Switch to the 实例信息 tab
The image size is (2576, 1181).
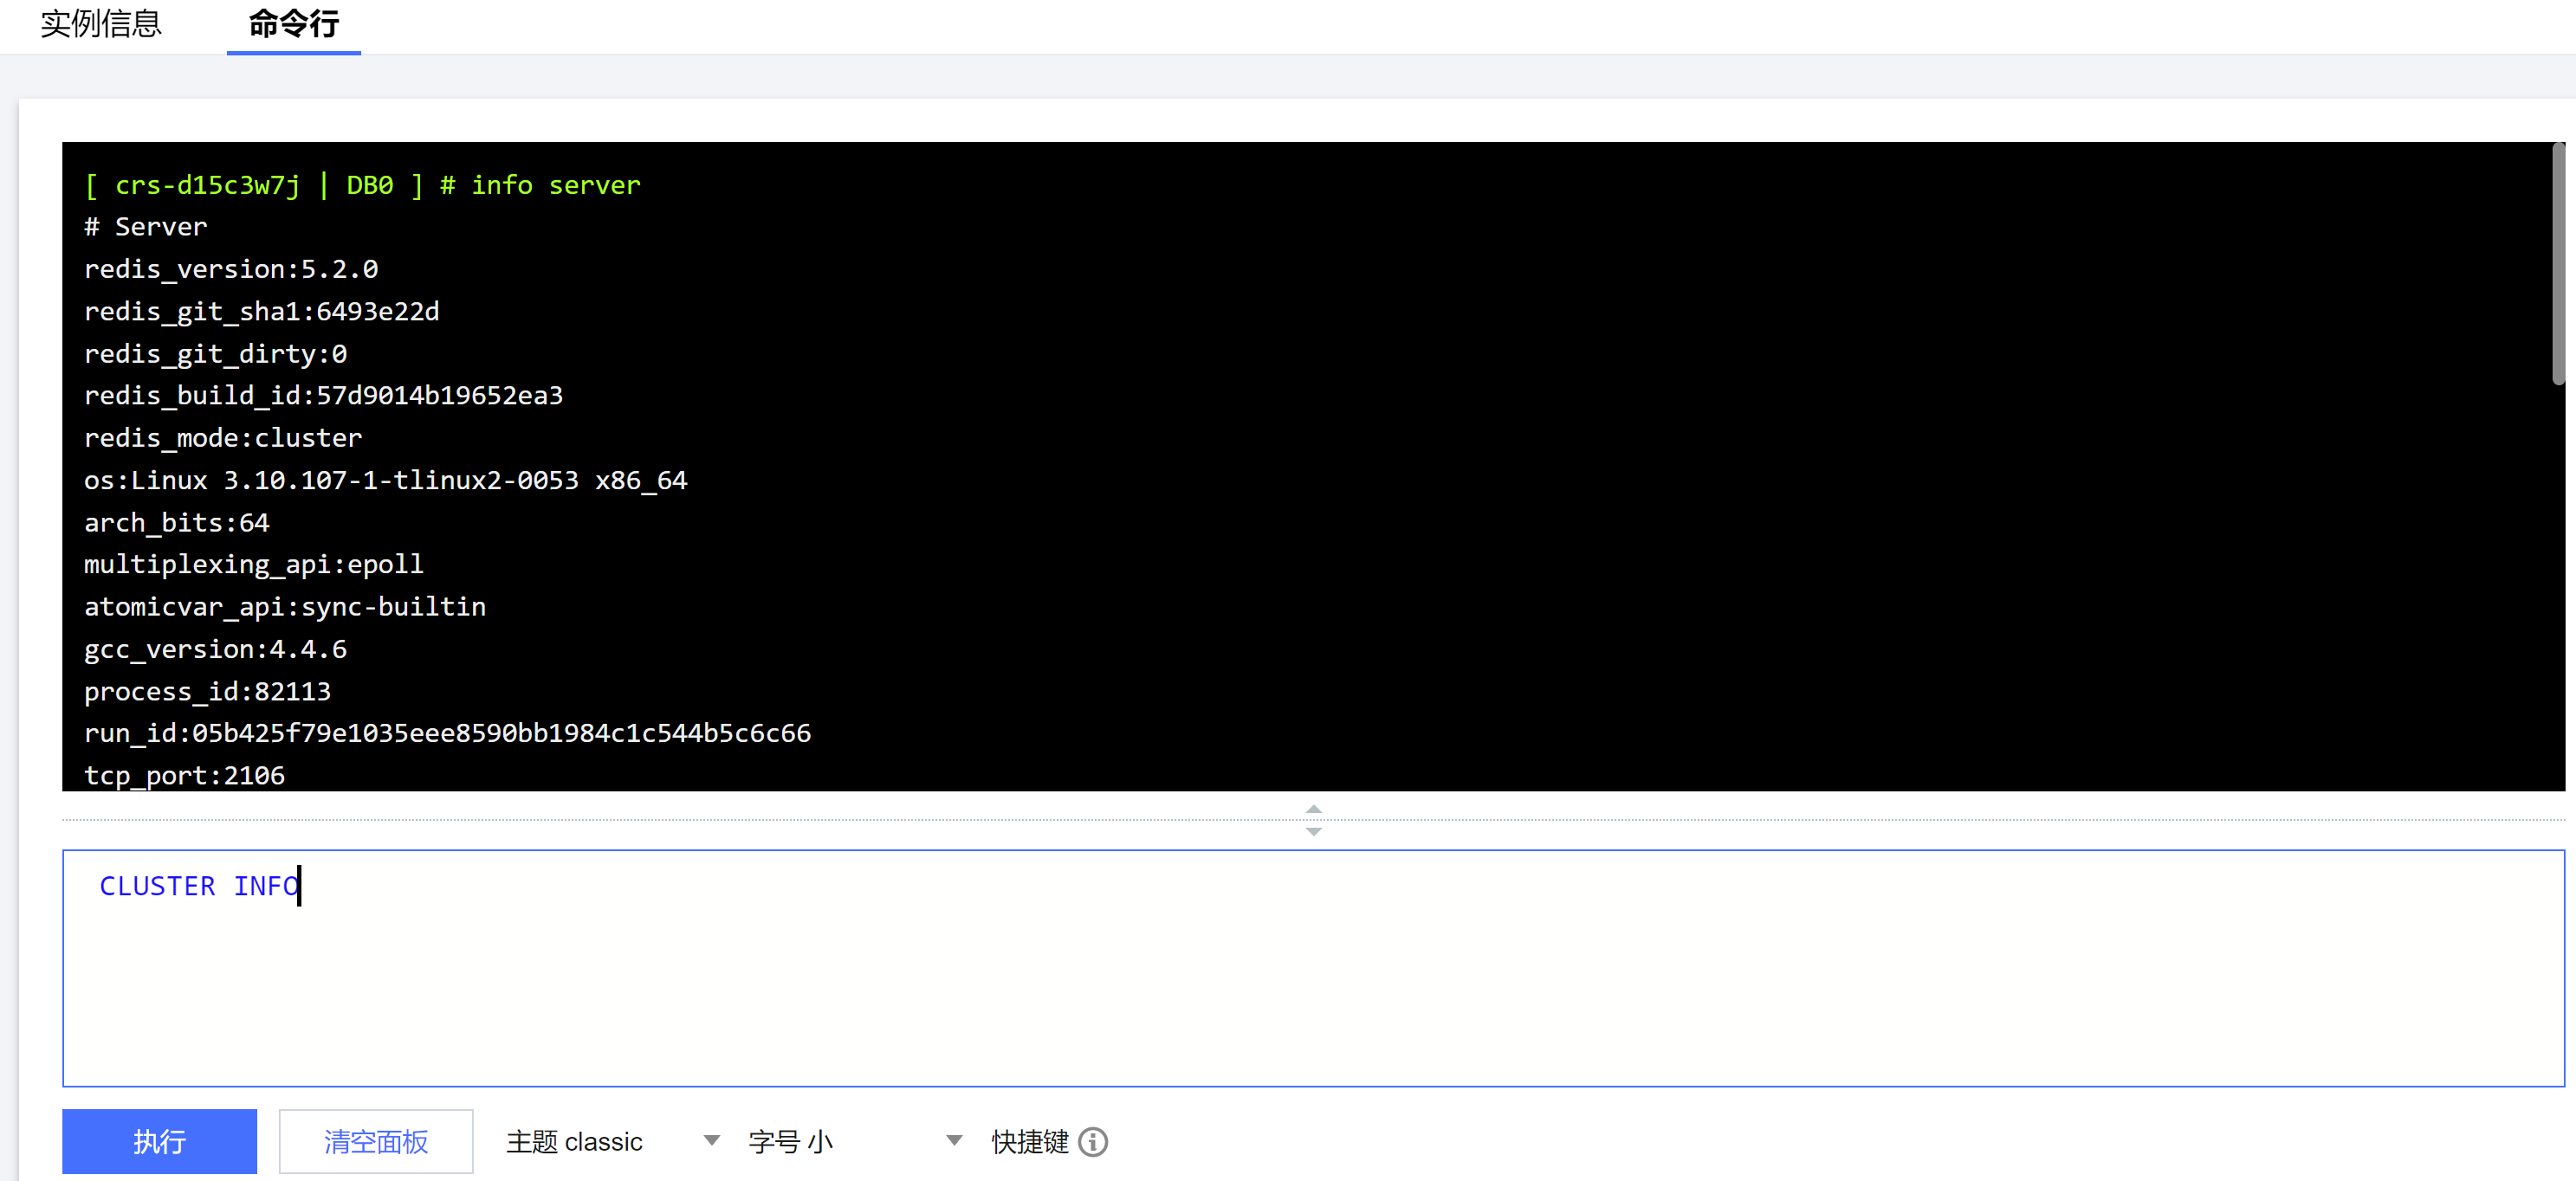(x=100, y=24)
